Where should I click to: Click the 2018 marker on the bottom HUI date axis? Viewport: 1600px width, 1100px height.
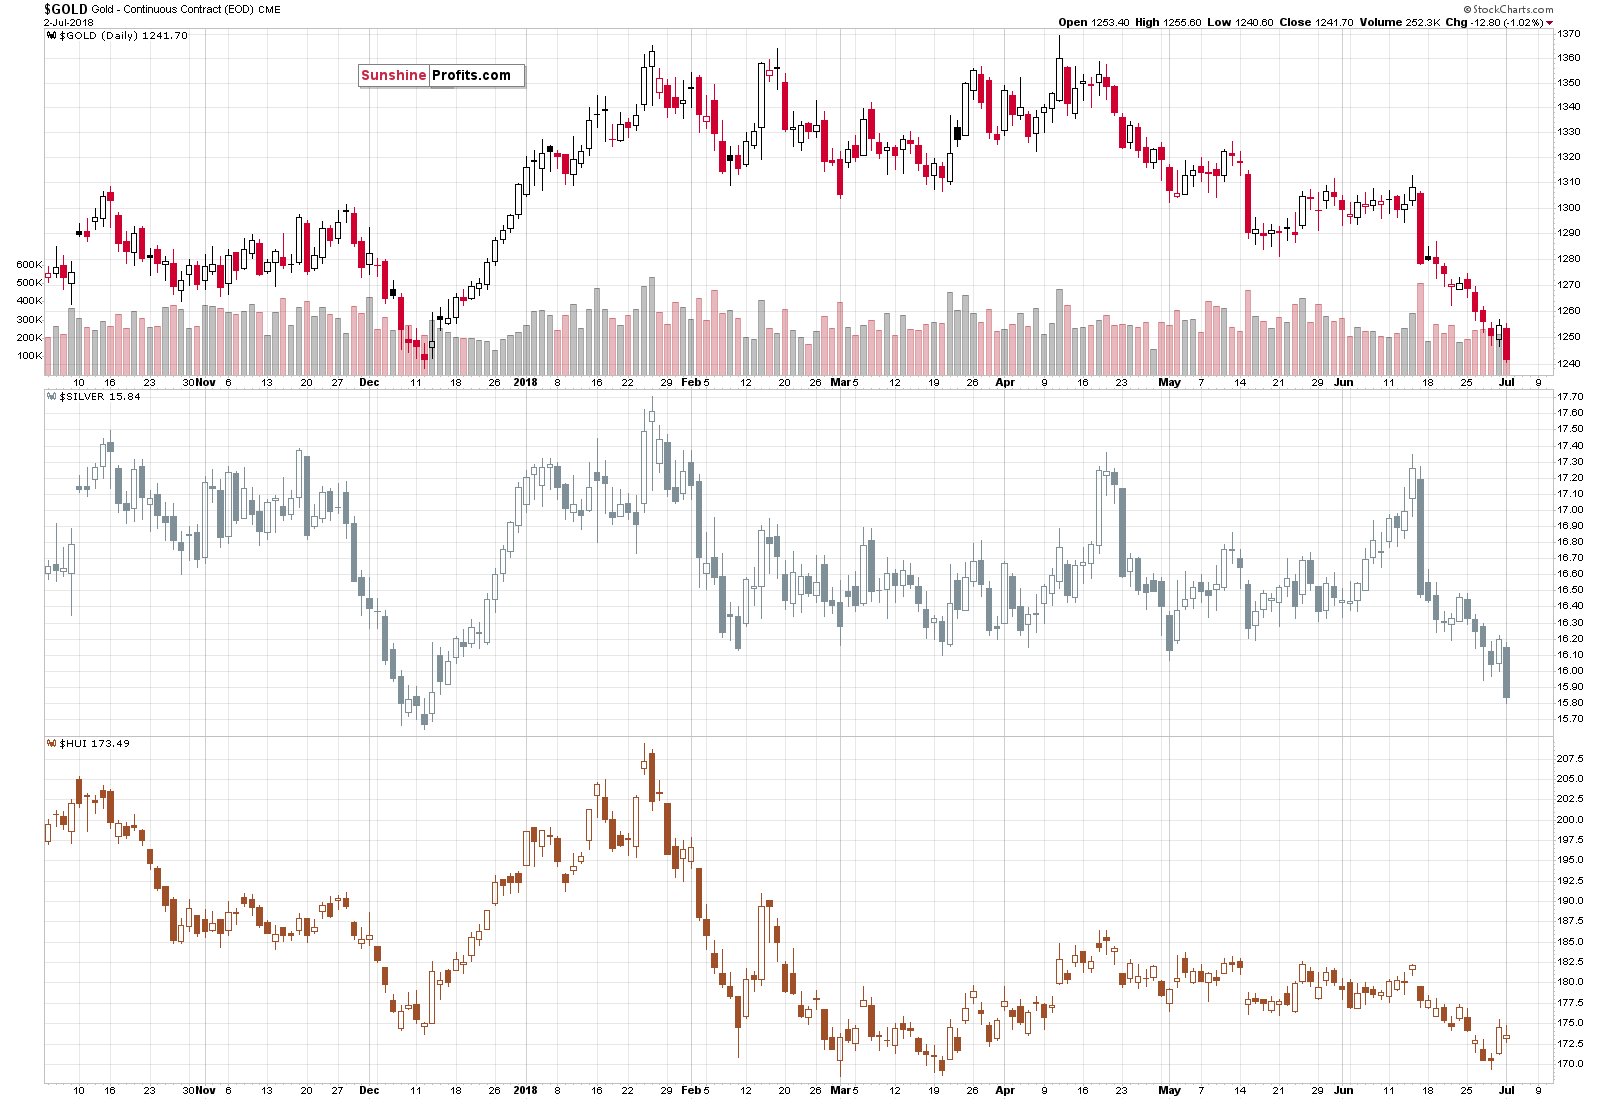525,1090
